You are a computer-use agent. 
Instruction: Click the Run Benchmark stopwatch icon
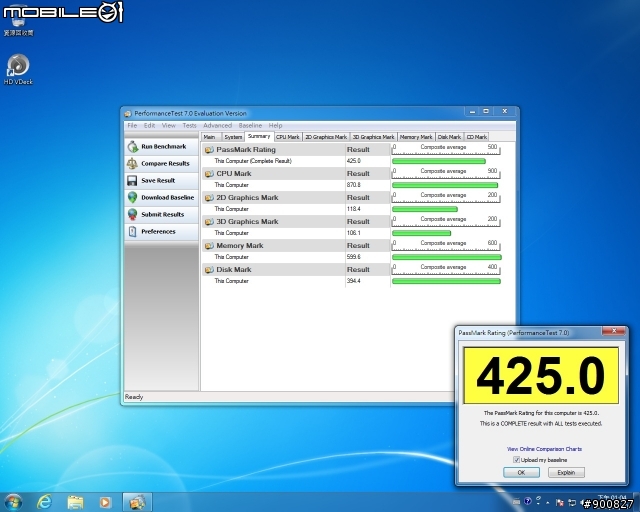click(x=133, y=147)
